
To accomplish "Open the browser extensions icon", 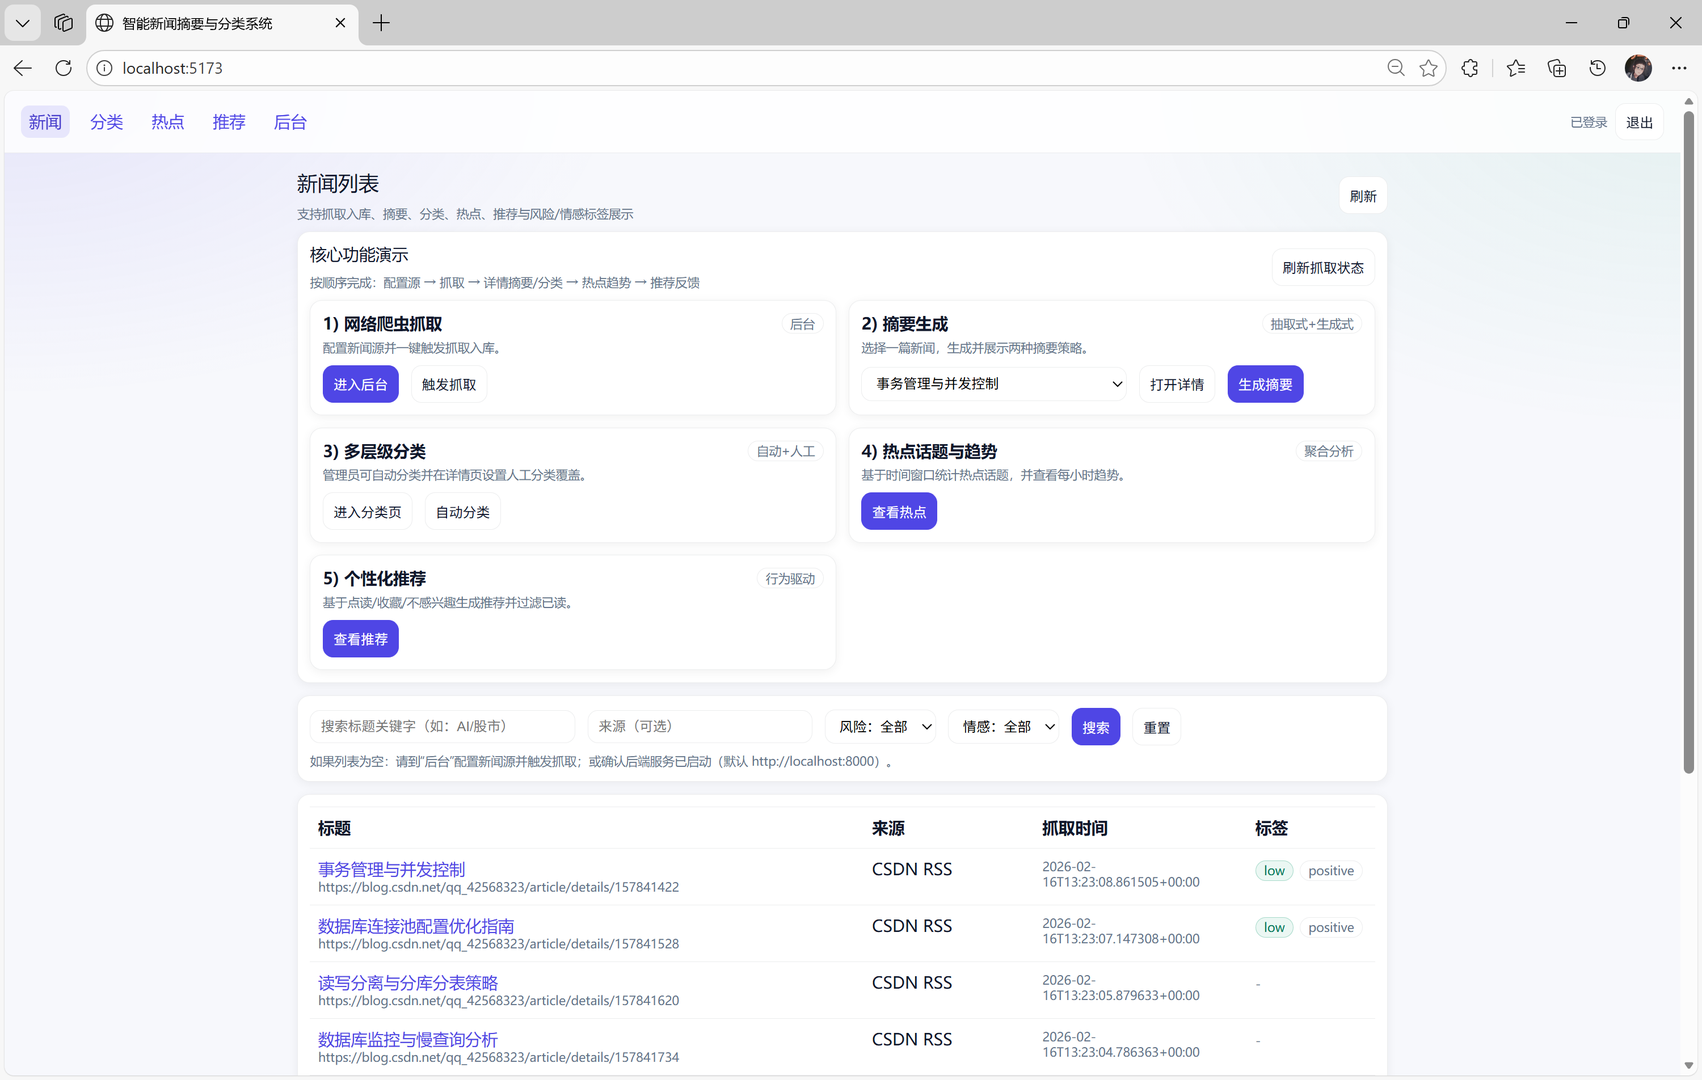I will click(x=1469, y=68).
